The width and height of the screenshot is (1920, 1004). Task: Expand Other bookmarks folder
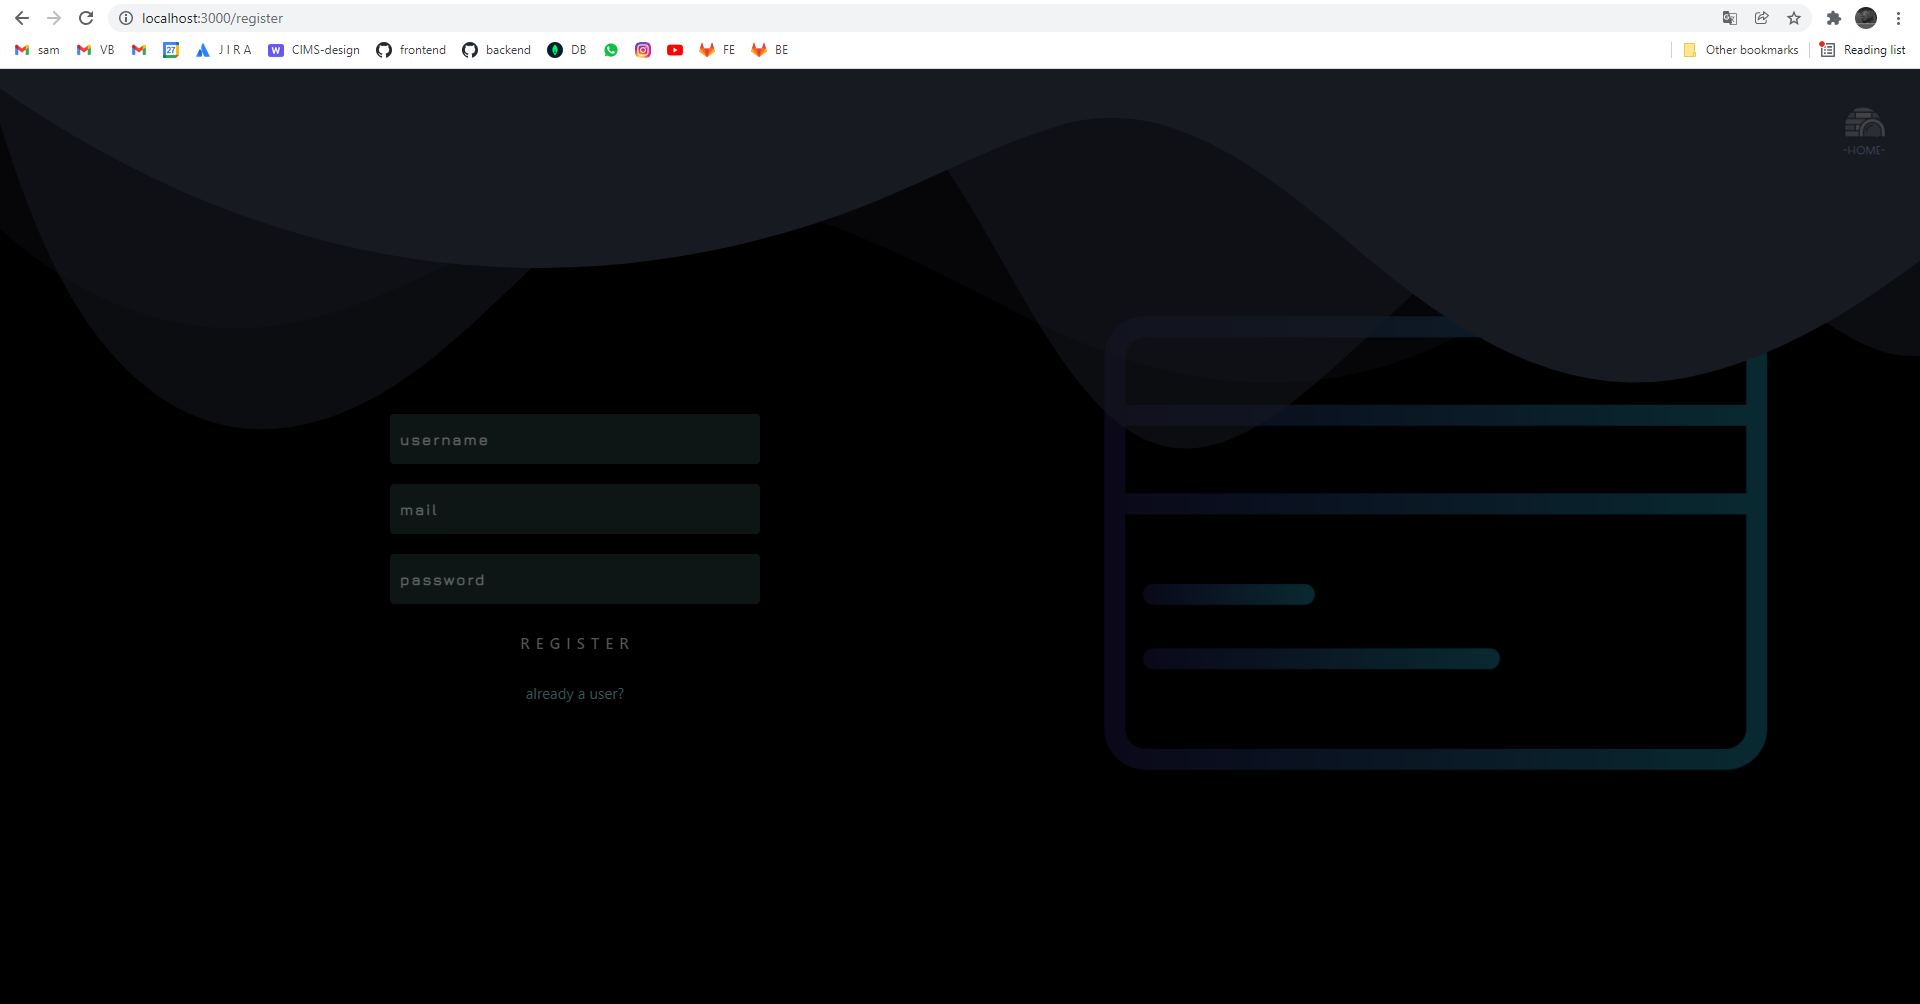tap(1740, 49)
